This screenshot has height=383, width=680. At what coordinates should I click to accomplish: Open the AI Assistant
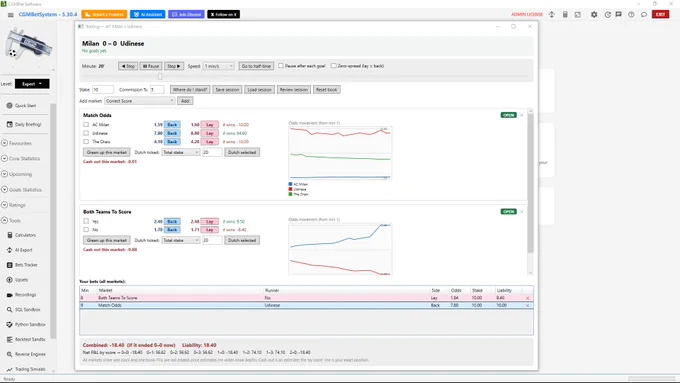click(148, 14)
